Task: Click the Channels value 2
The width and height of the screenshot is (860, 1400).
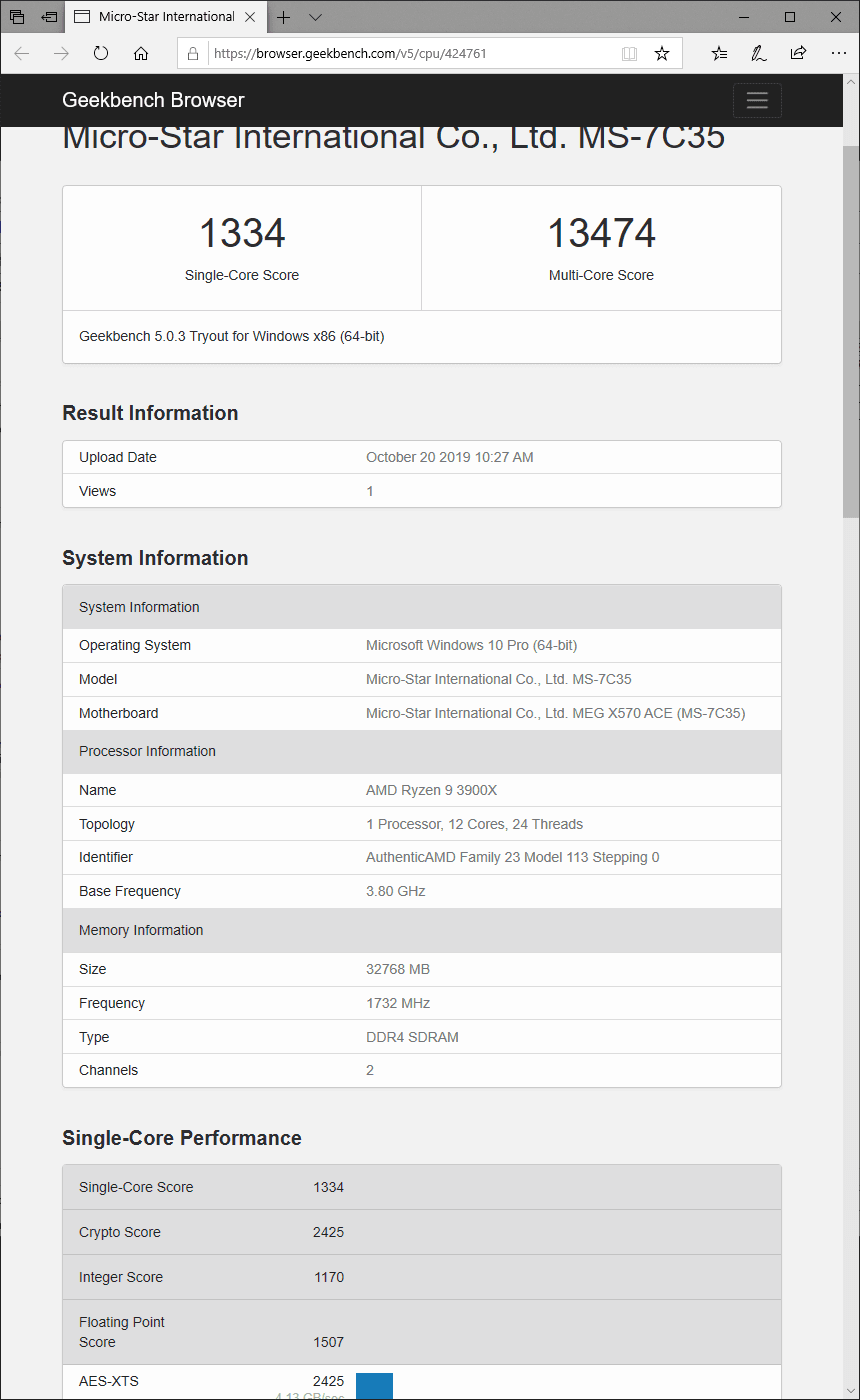Action: (x=370, y=1070)
